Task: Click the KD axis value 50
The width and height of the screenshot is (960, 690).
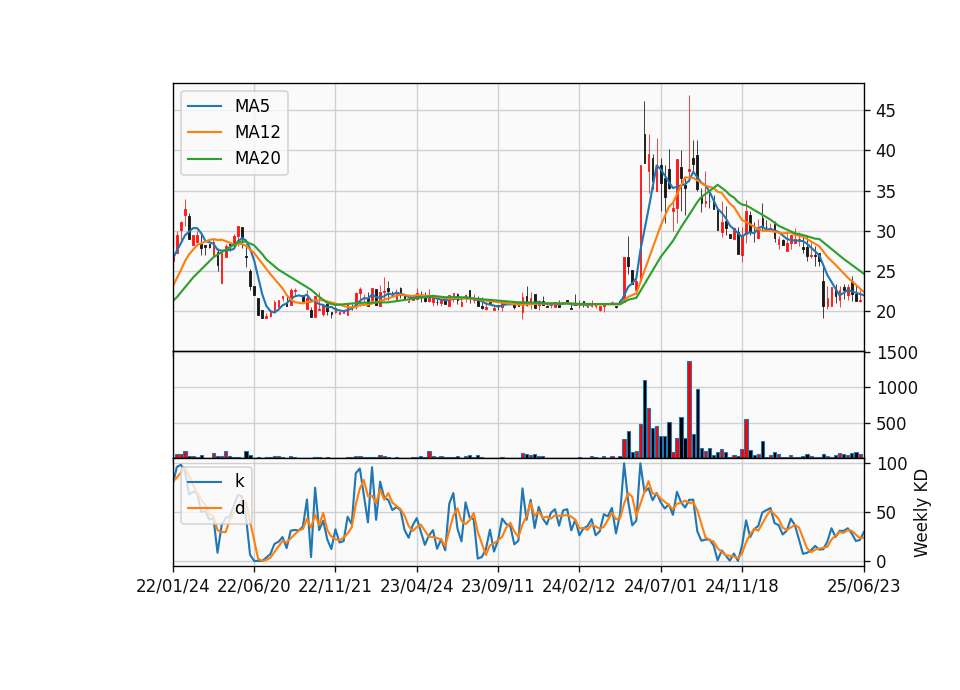Action: (x=885, y=513)
